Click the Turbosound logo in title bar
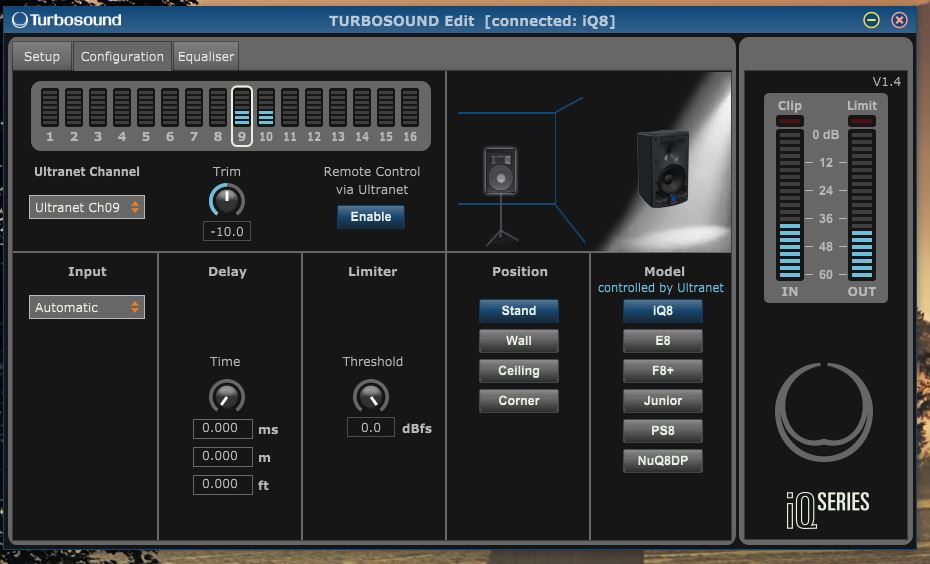930x564 pixels. click(x=66, y=20)
